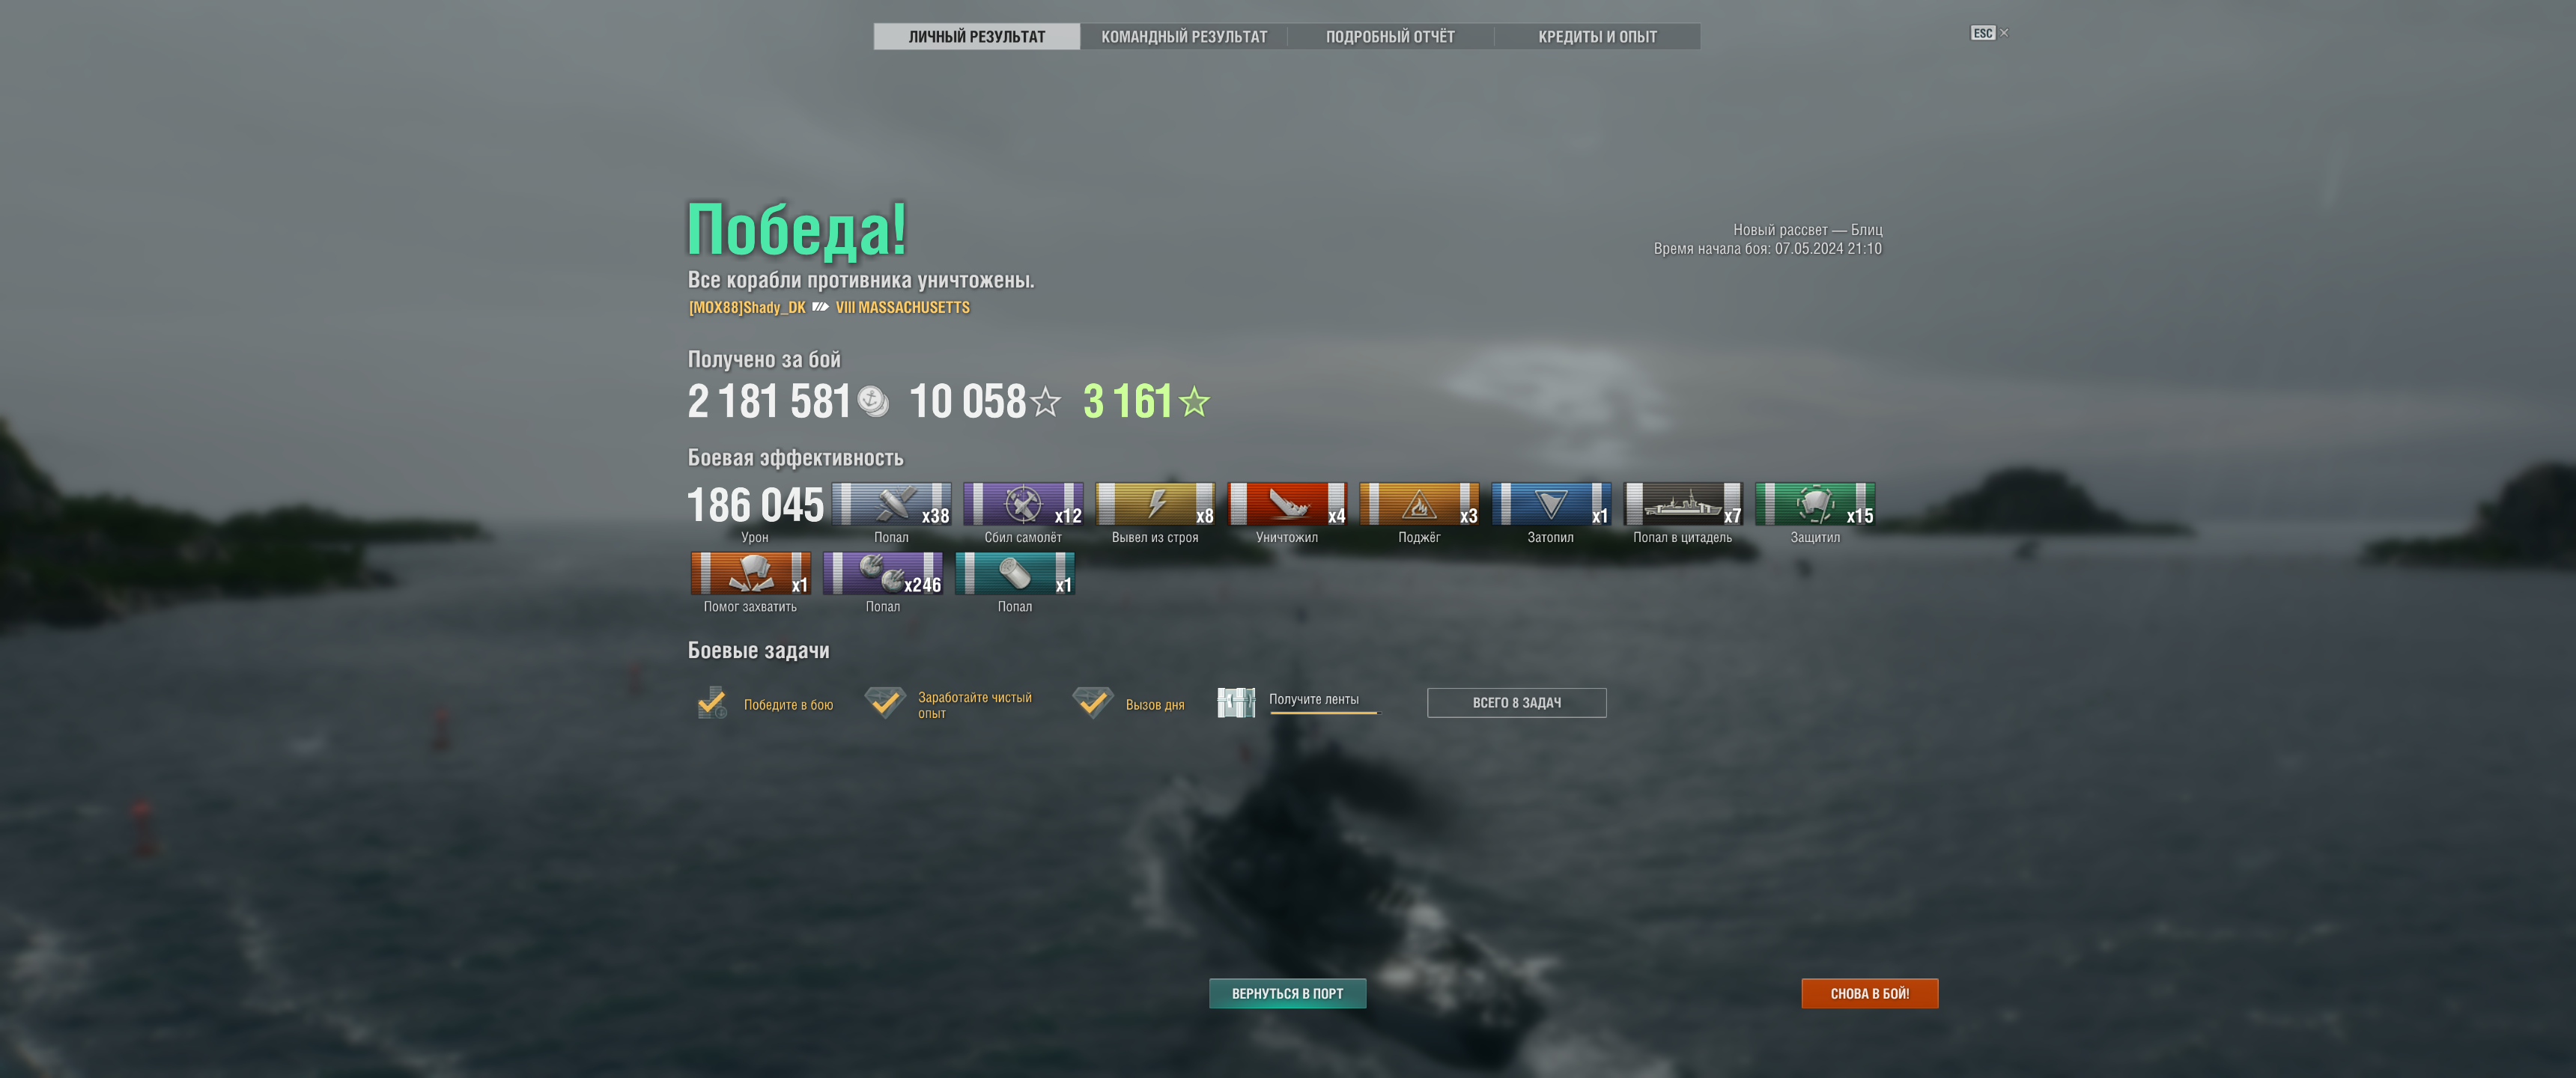Select the defended ribbon x15
The height and width of the screenshot is (1078, 2576).
[x=1815, y=504]
